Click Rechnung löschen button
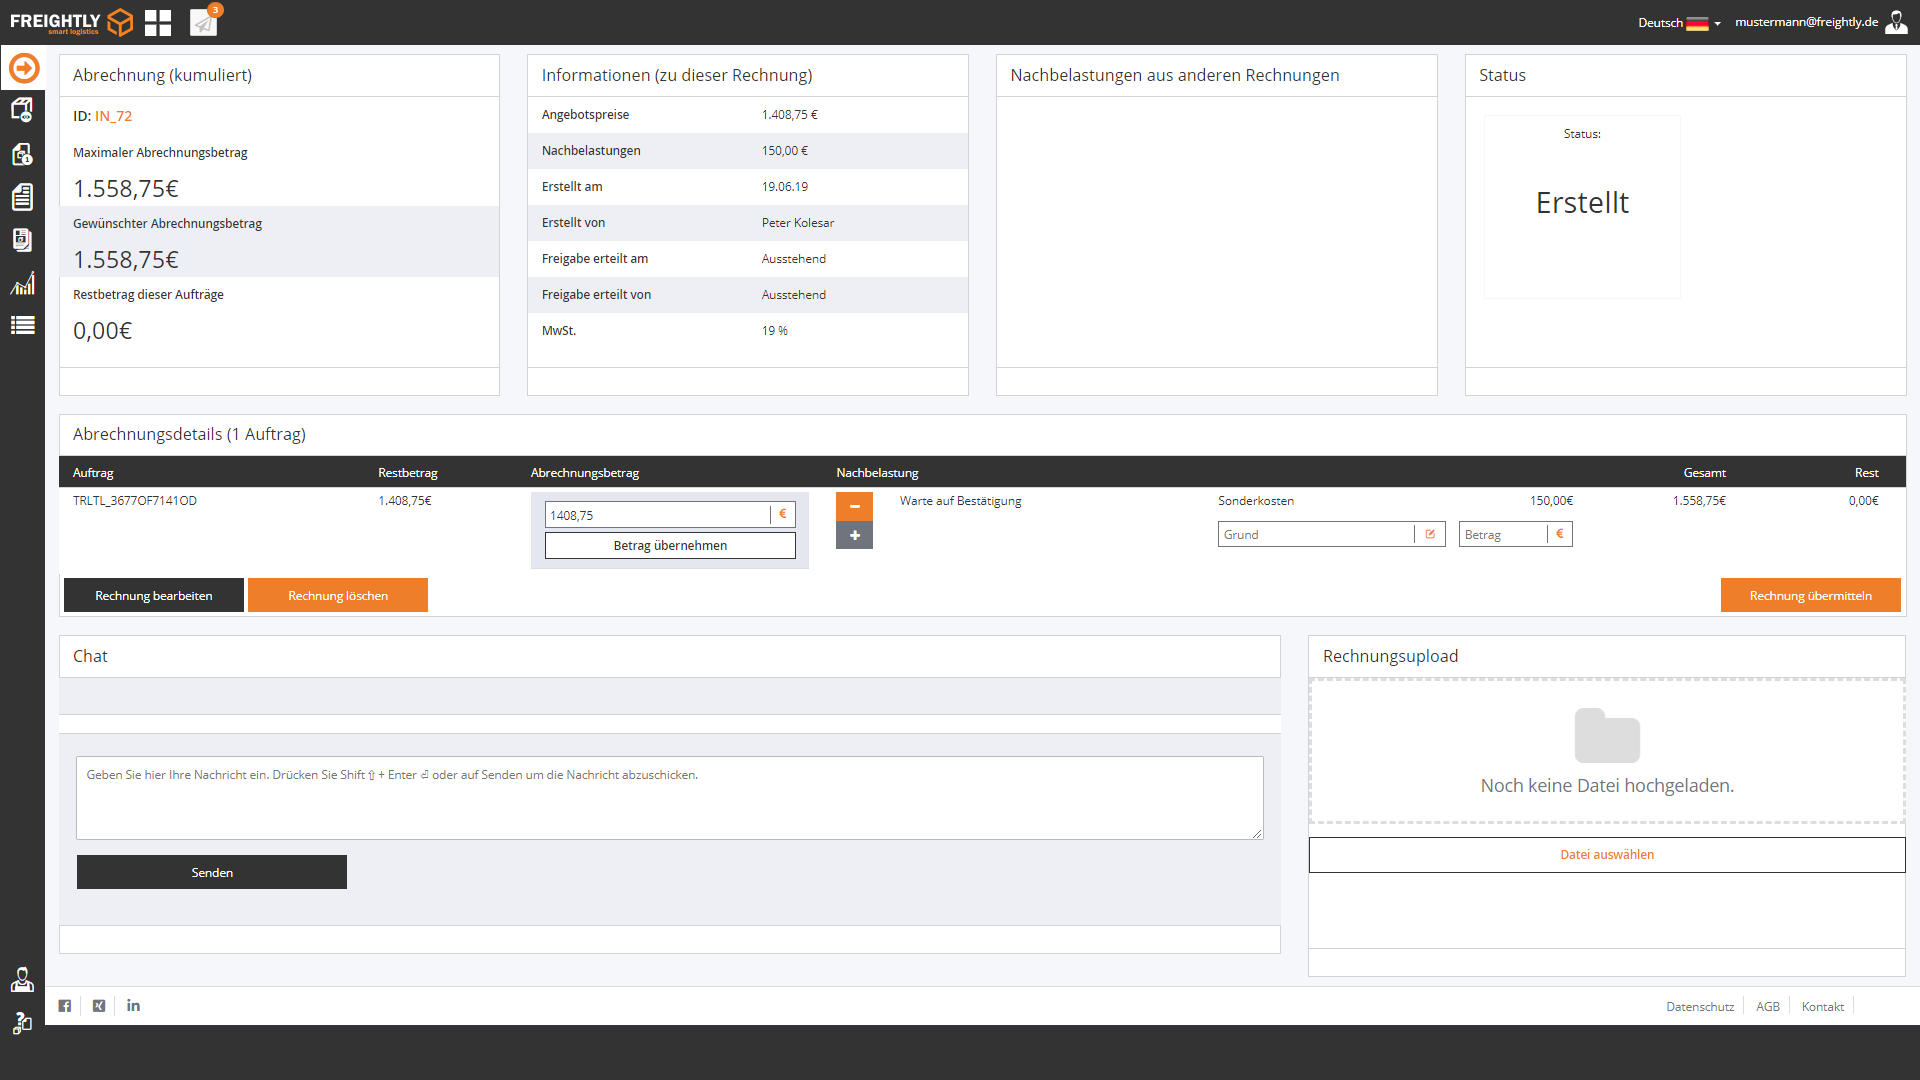1920x1080 pixels. click(x=338, y=595)
